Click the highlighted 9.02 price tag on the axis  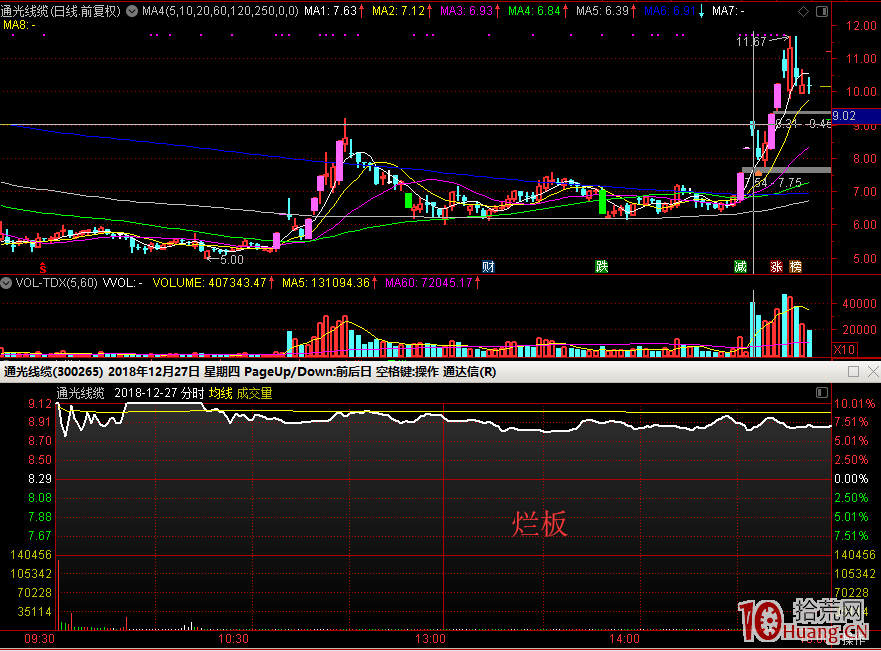(x=856, y=116)
